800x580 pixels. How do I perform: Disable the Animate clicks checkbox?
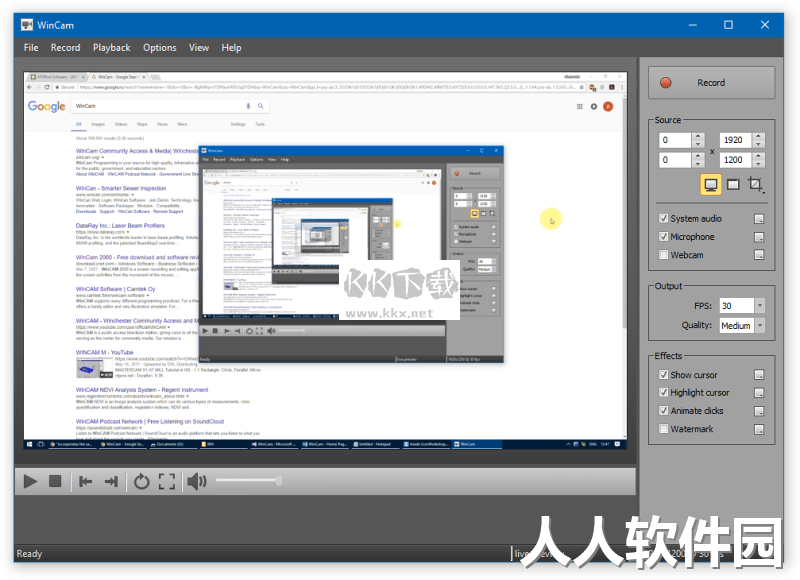[663, 411]
